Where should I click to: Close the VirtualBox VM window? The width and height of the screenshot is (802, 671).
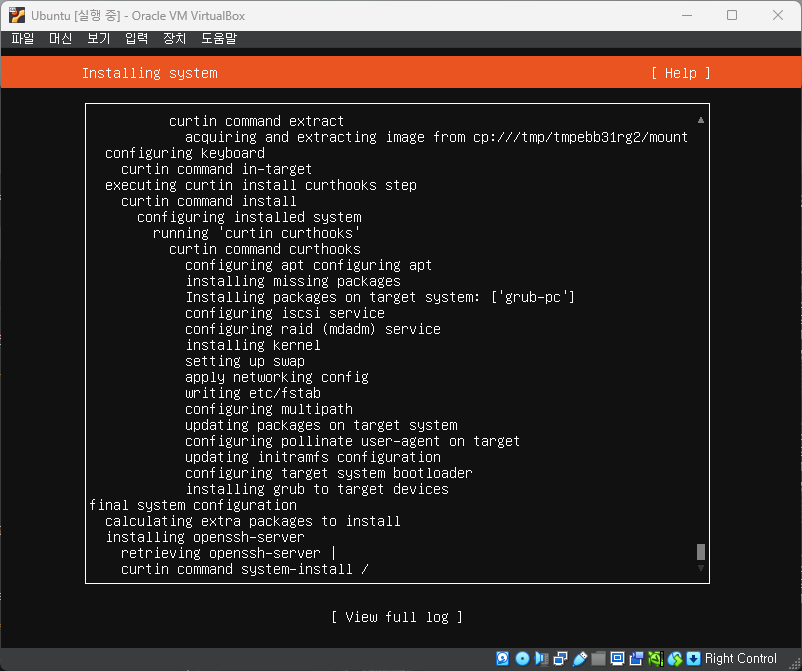tap(777, 15)
